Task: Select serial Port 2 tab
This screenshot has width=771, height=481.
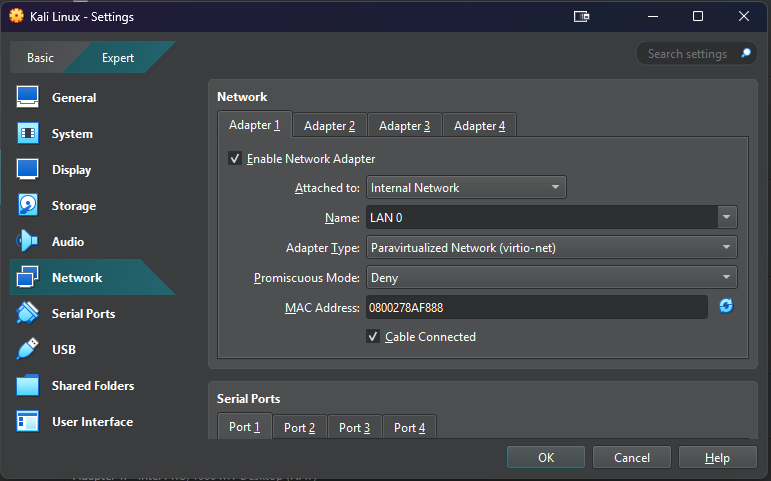Action: (x=299, y=427)
